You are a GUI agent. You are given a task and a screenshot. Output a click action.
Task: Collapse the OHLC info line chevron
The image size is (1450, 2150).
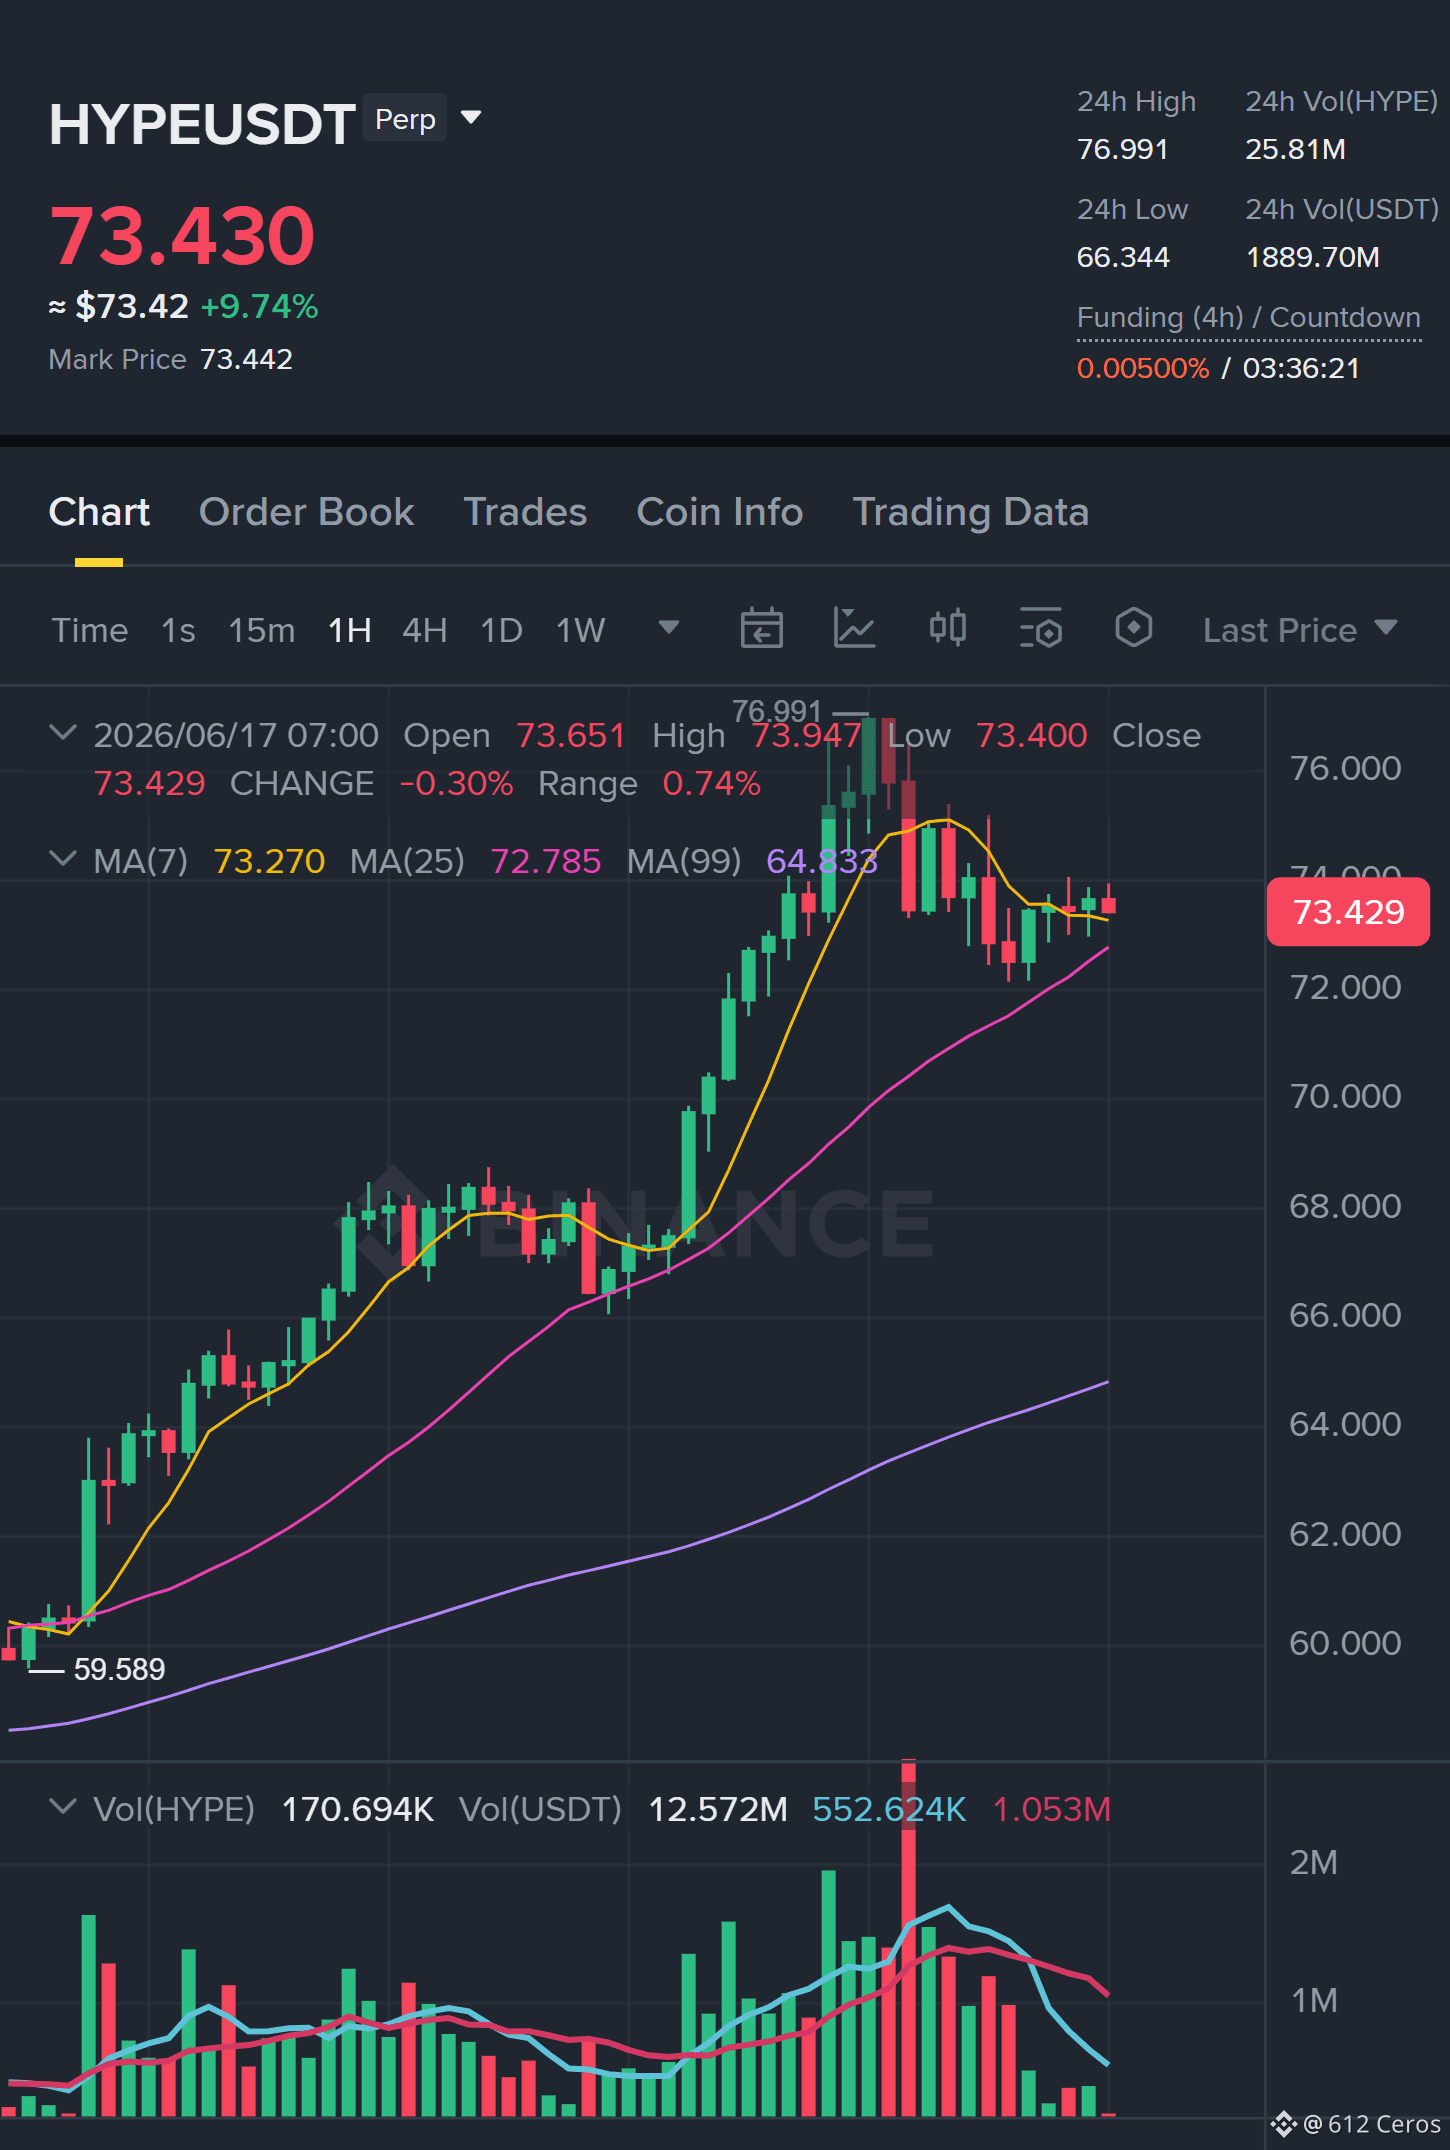(x=63, y=733)
